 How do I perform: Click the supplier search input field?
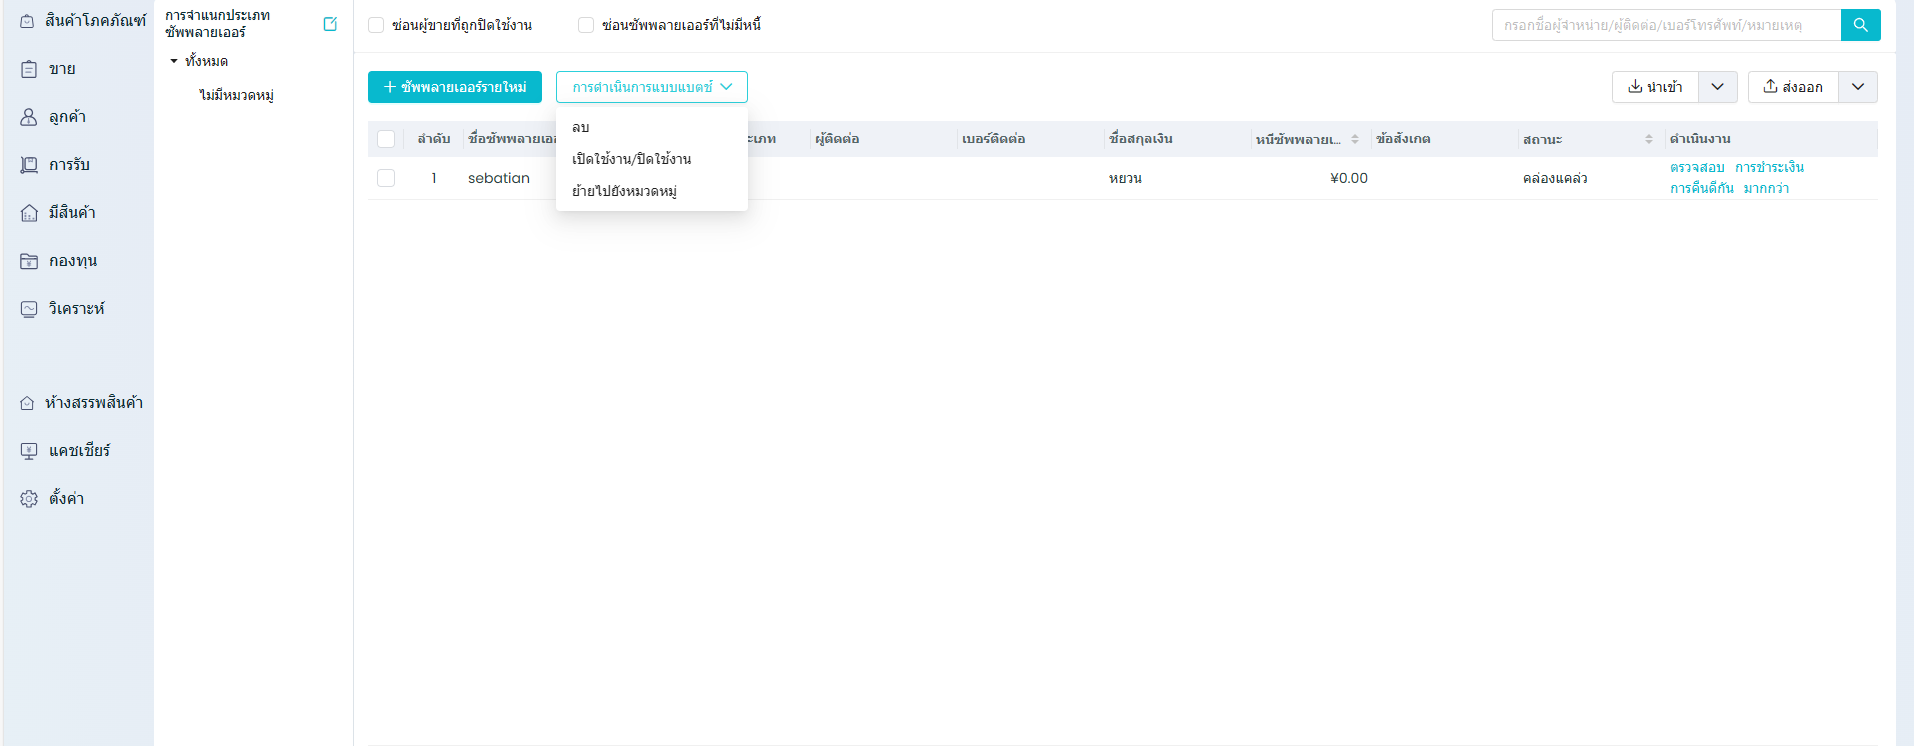(x=1665, y=25)
